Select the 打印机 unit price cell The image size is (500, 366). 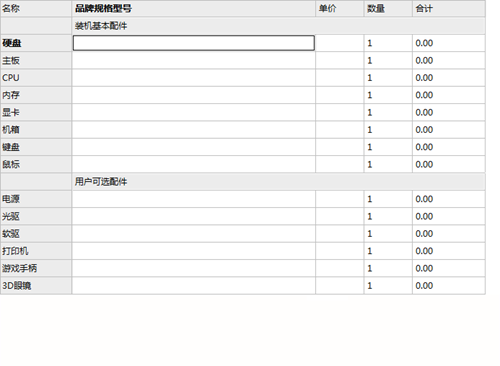click(340, 251)
